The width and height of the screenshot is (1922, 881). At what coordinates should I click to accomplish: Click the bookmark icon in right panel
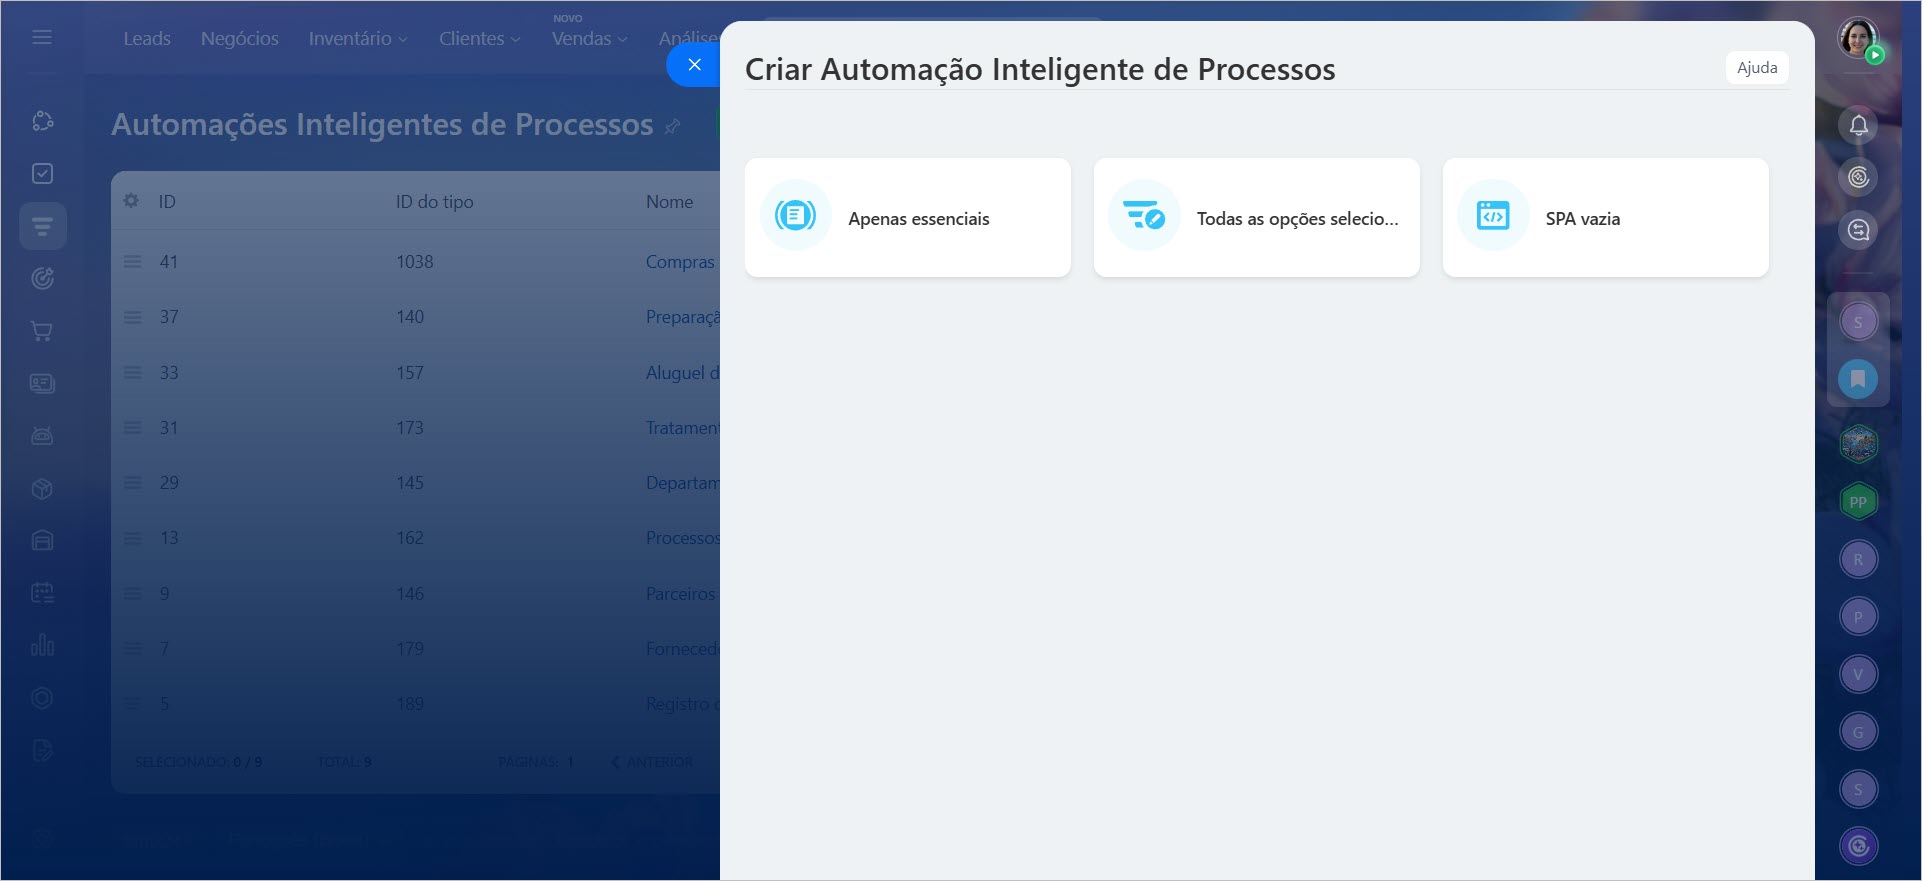tap(1858, 379)
